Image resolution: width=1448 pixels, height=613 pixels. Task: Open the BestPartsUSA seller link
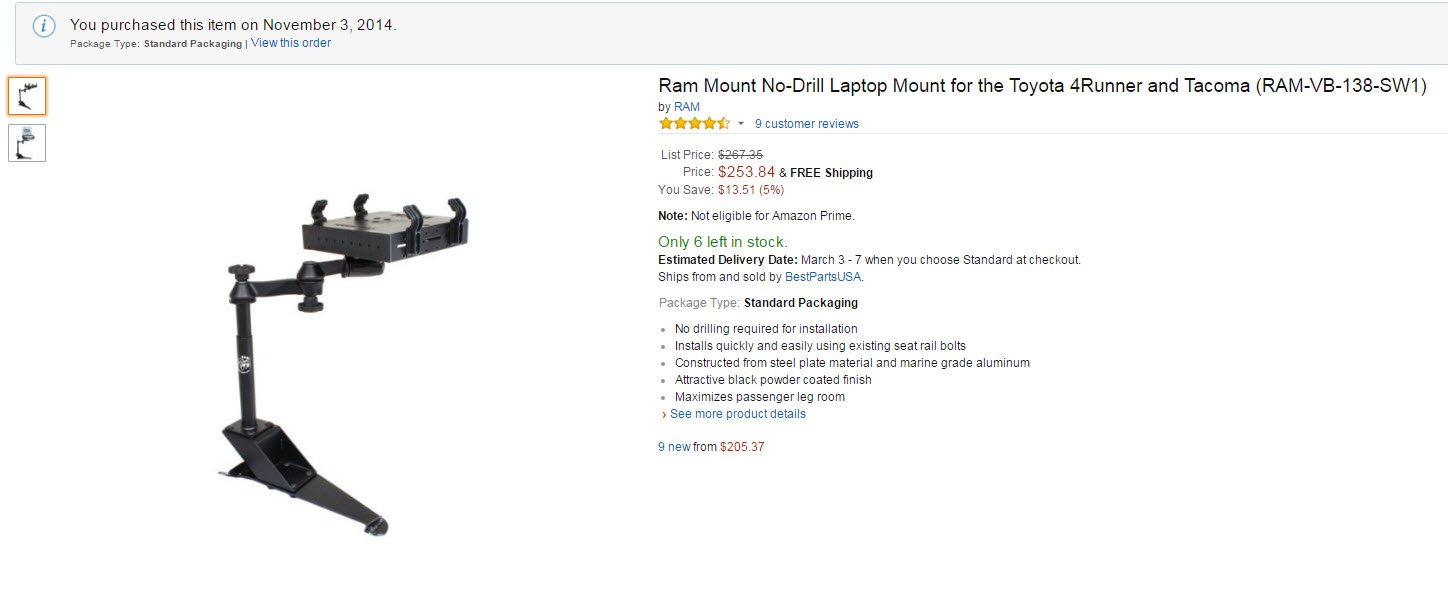point(823,277)
